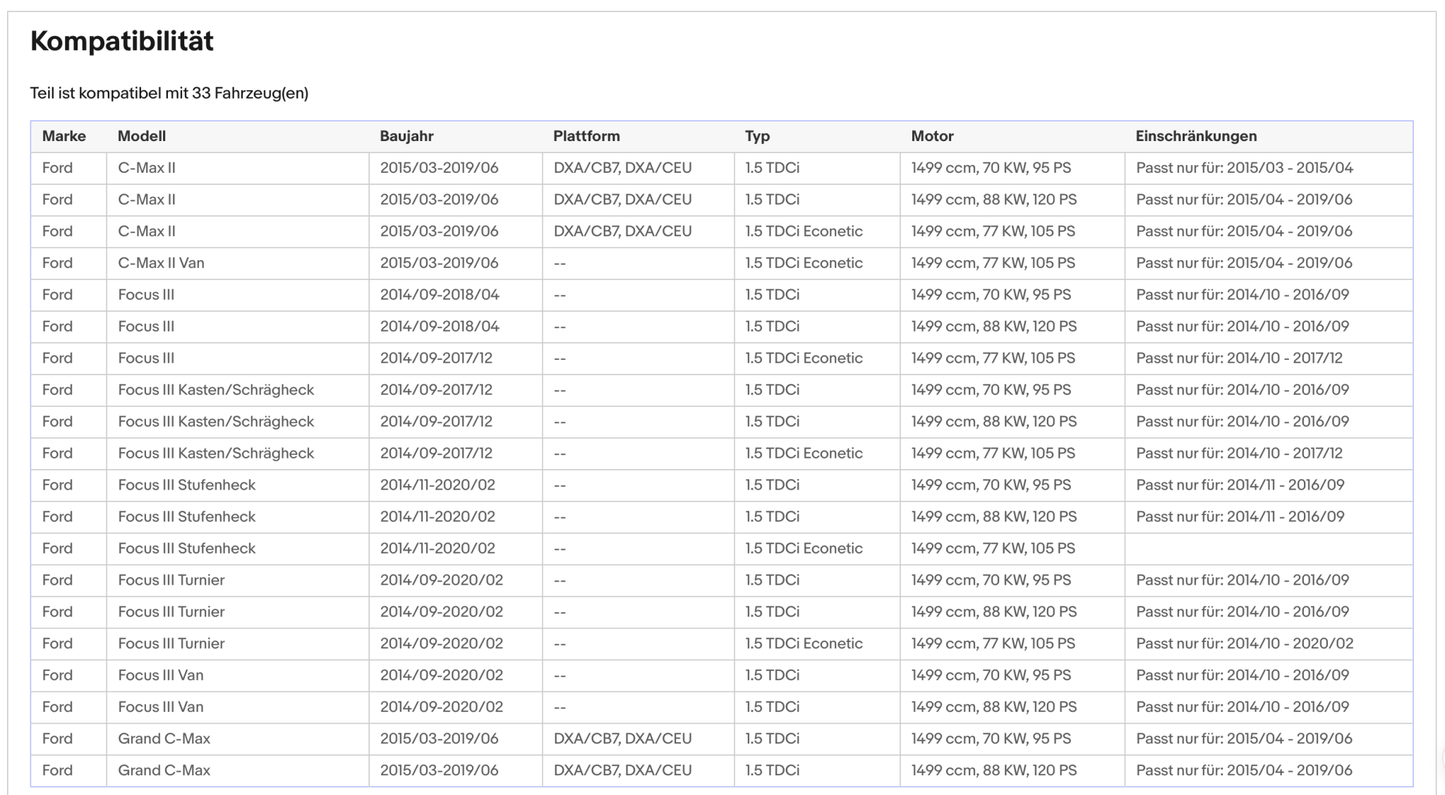Click the last row's Grand C-Max model cell
Image resolution: width=1445 pixels, height=795 pixels.
tap(237, 770)
